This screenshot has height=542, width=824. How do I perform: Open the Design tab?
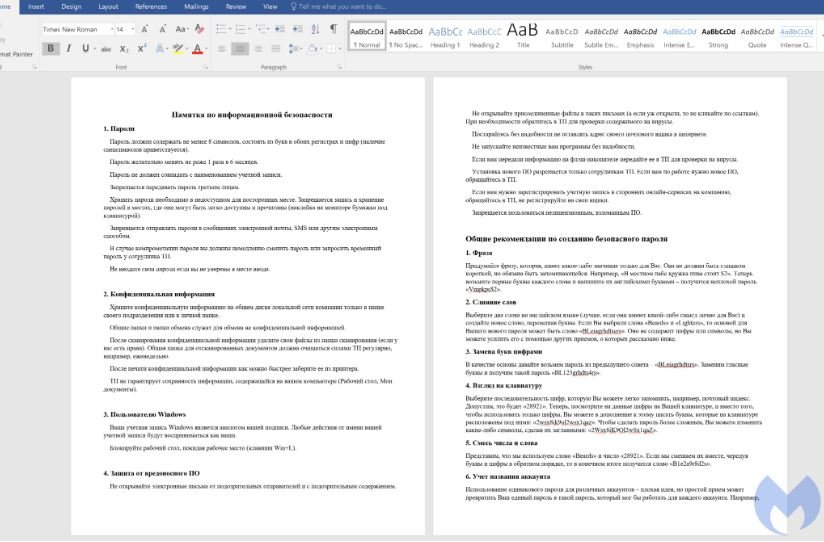pos(71,6)
